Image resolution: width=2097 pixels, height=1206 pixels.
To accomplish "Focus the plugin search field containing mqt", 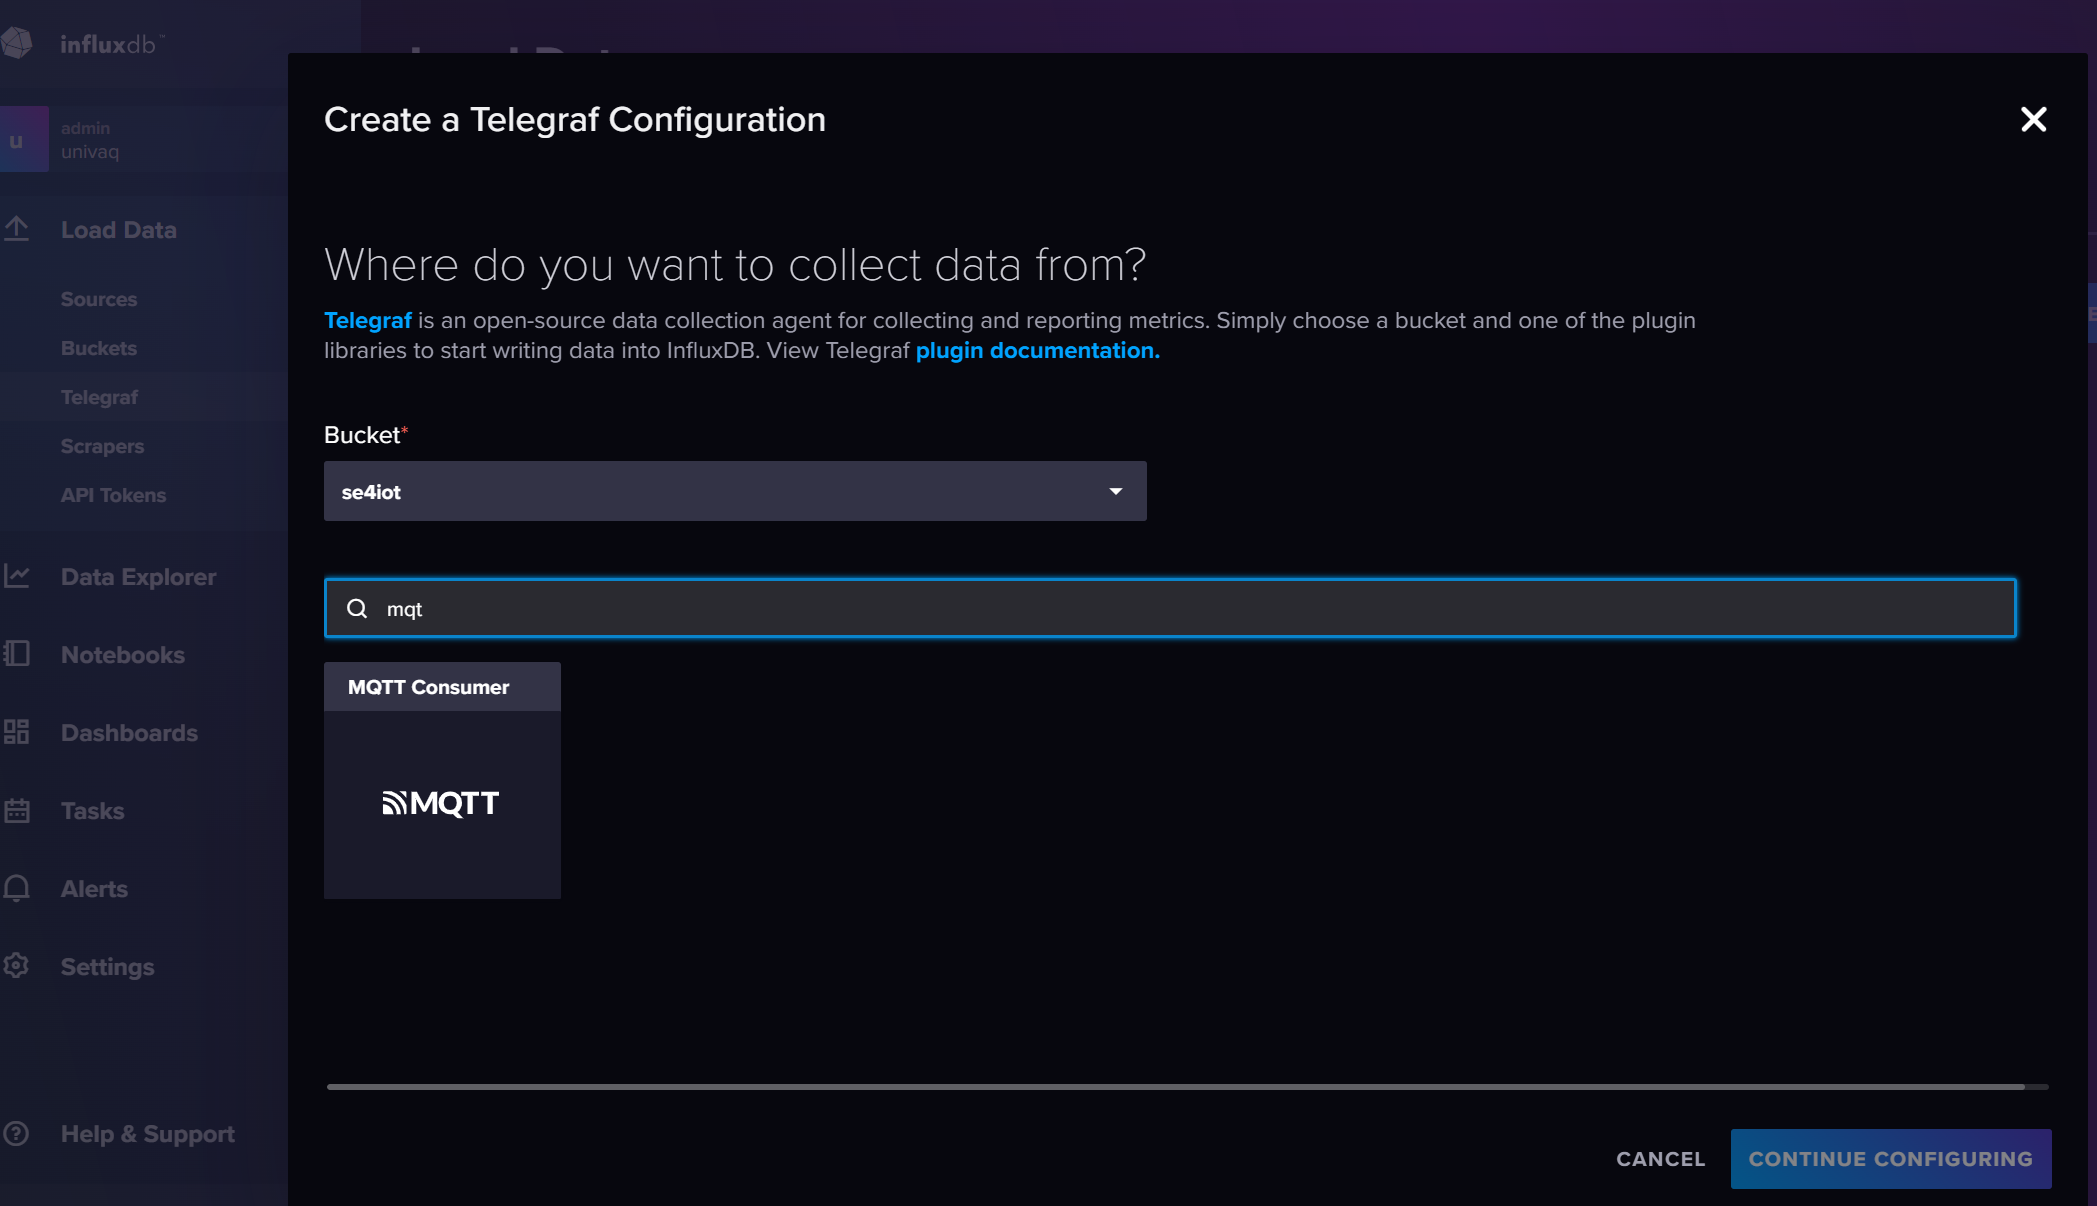I will [1170, 608].
